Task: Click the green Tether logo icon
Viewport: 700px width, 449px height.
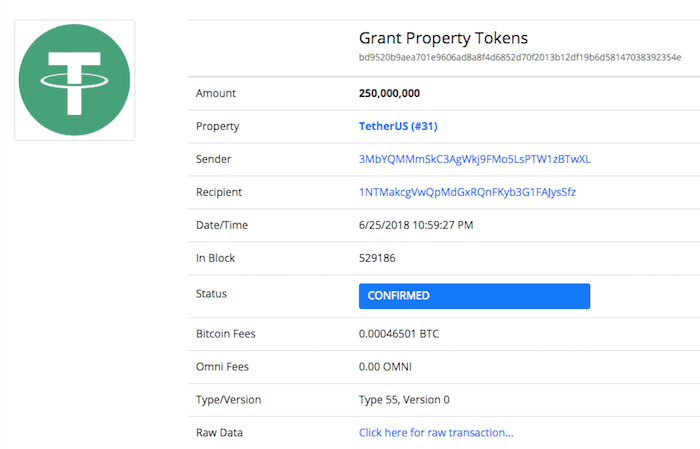Action: pos(75,80)
